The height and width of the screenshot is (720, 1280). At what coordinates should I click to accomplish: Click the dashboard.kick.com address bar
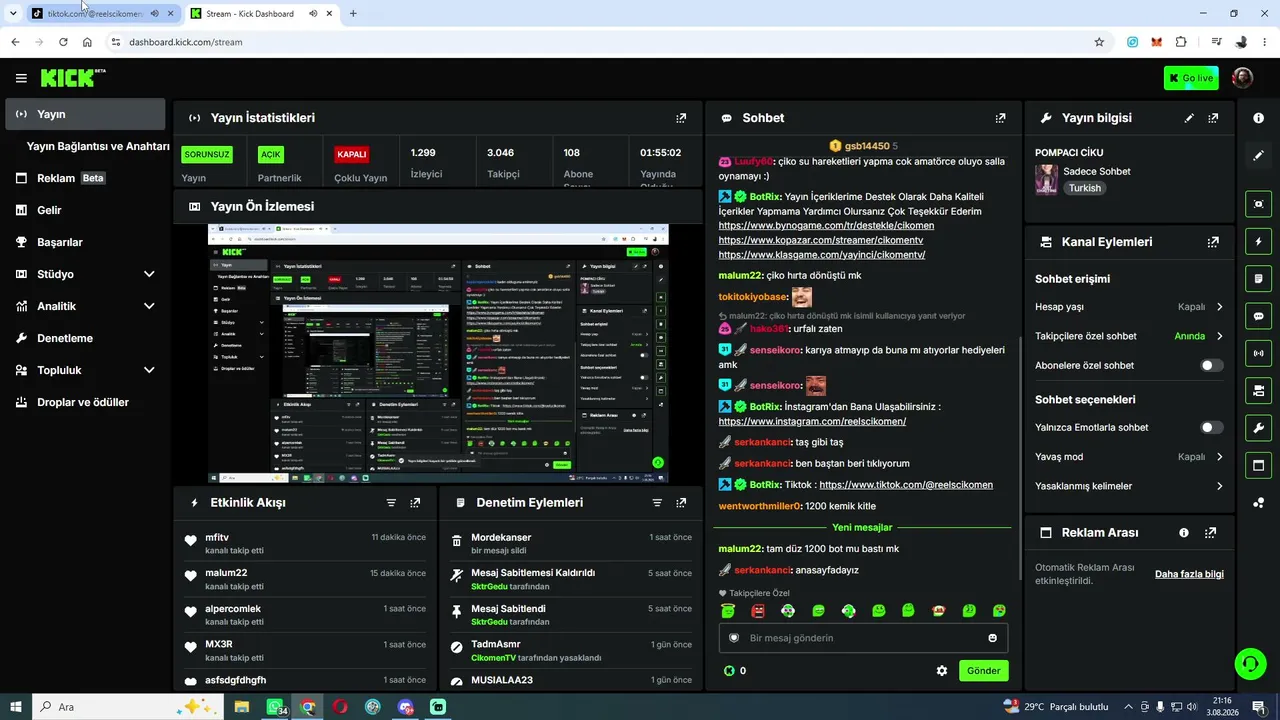tap(600, 42)
